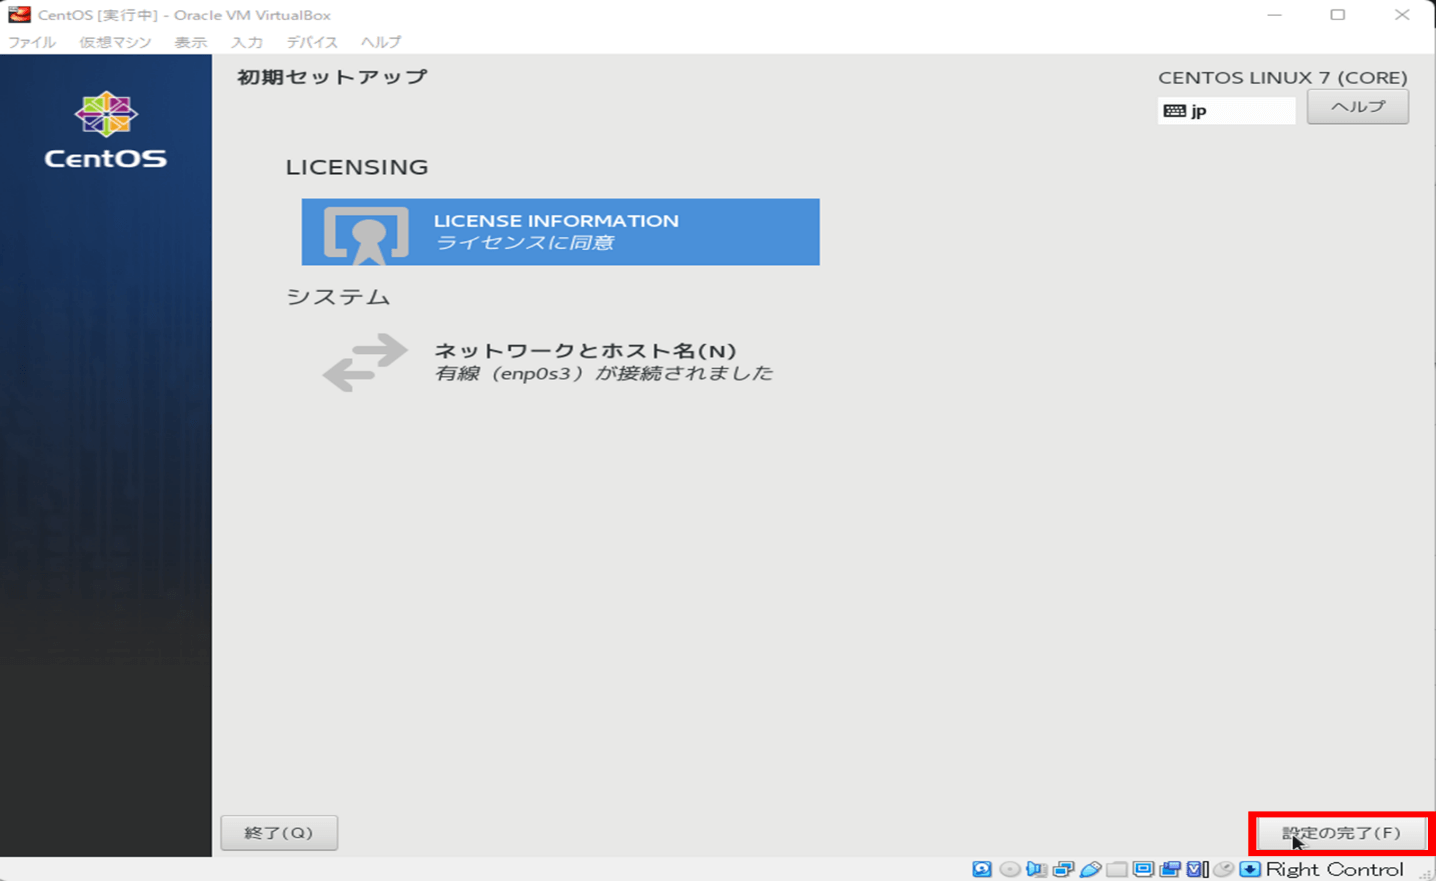Click 有線 (enp0s3) が接続されました text
Viewport: 1436px width, 881px height.
[604, 373]
